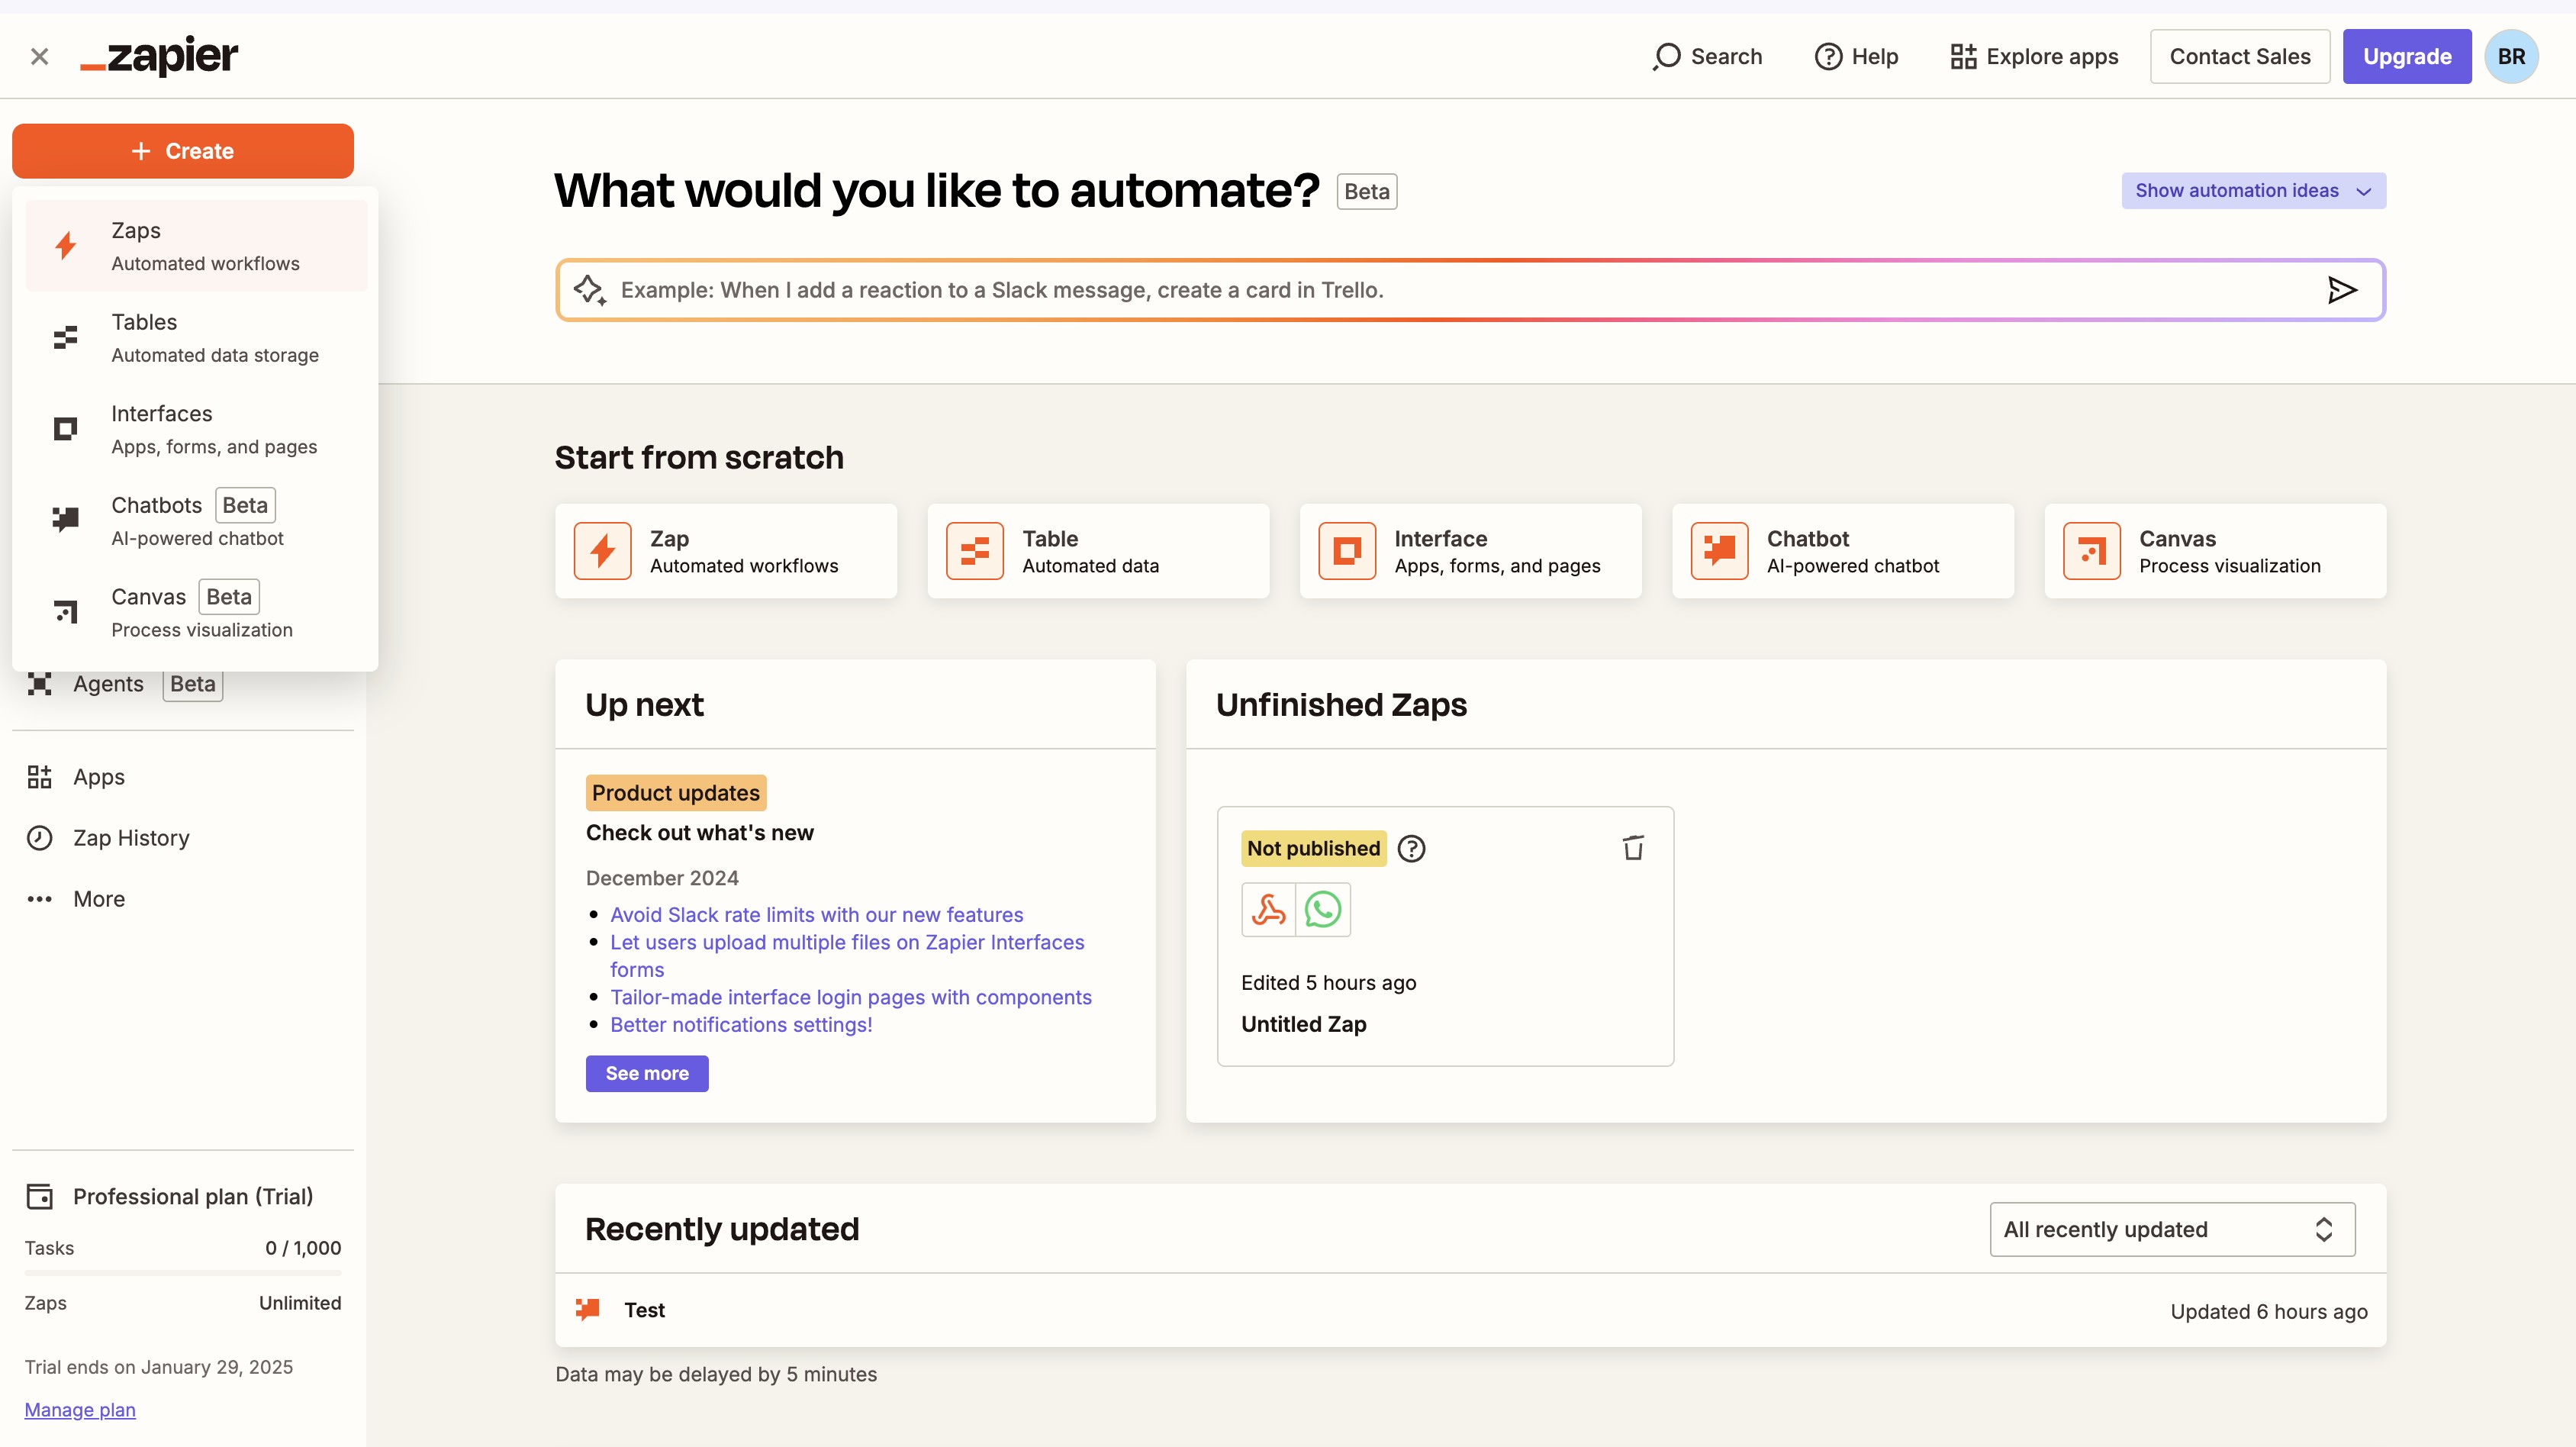Click the Zaps lightning bolt icon in menu
Image resolution: width=2576 pixels, height=1447 pixels.
(x=66, y=246)
